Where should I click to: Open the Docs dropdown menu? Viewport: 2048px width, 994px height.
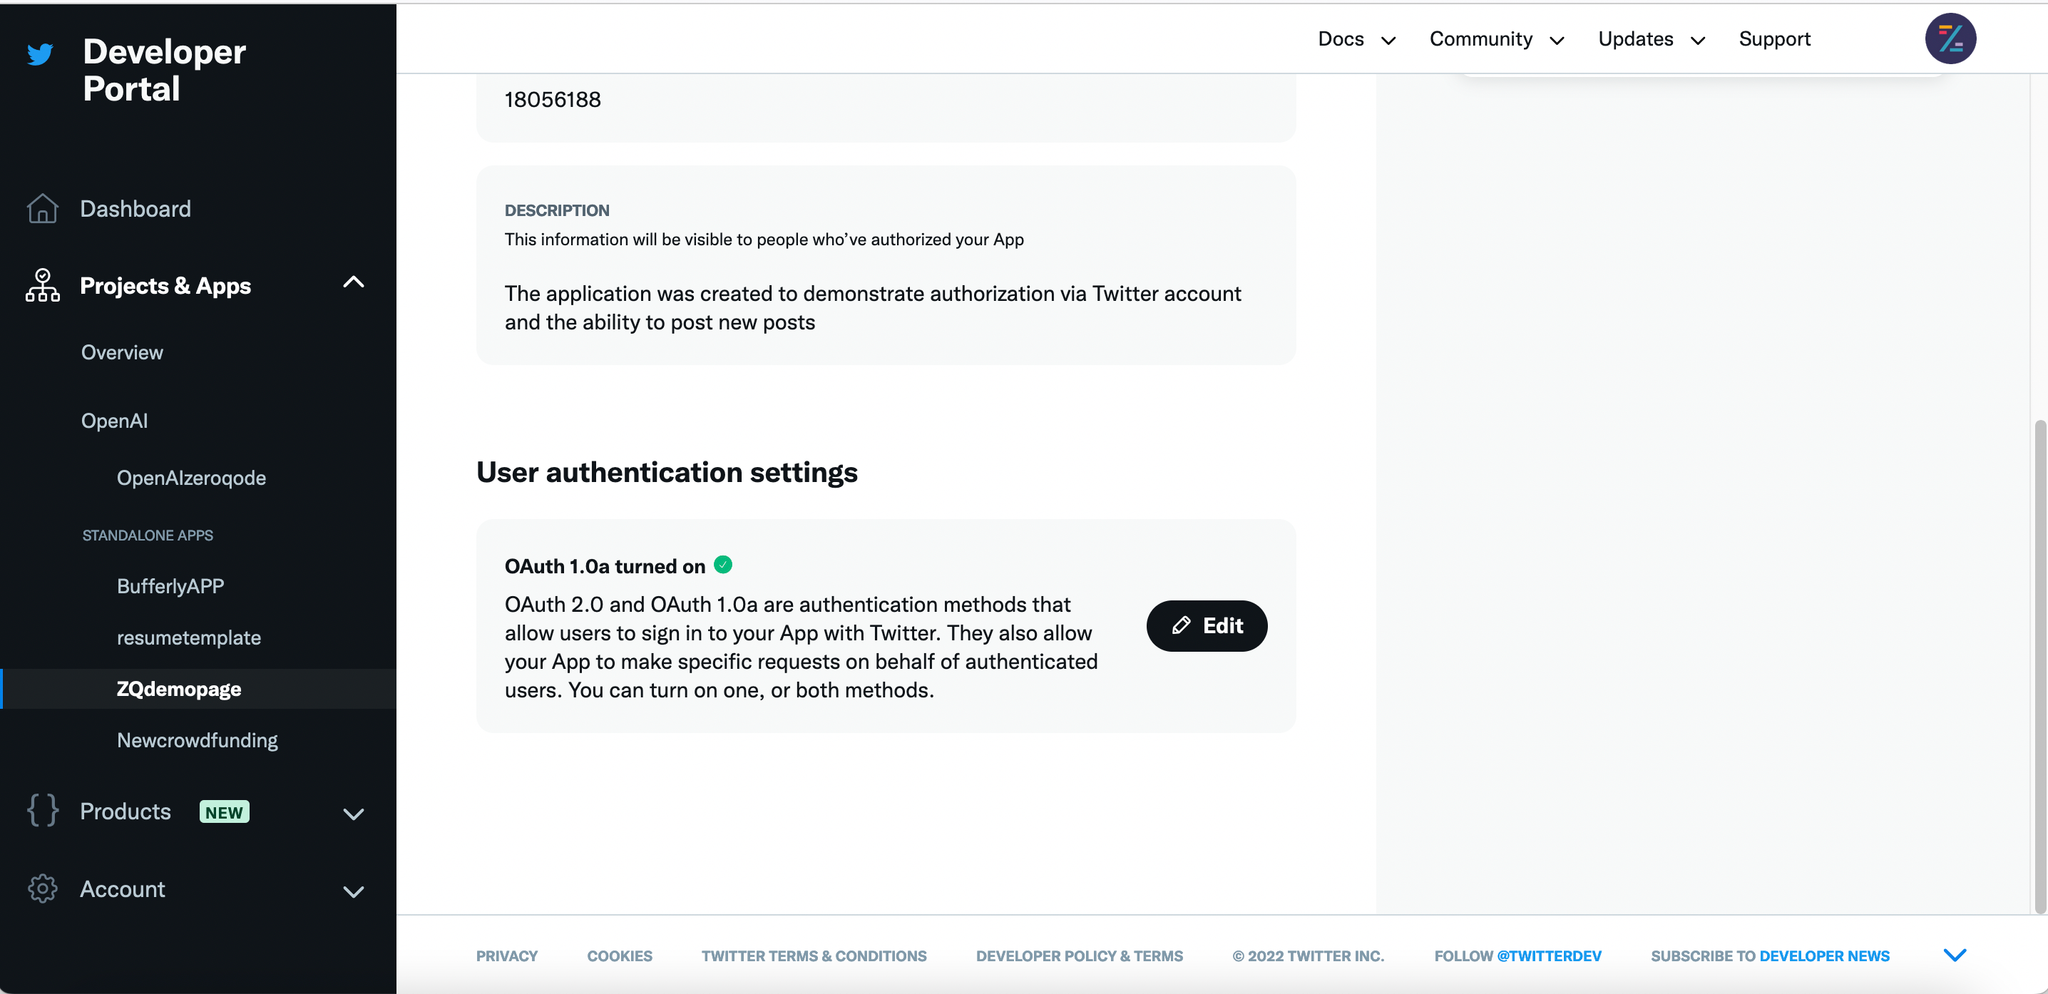click(x=1357, y=39)
